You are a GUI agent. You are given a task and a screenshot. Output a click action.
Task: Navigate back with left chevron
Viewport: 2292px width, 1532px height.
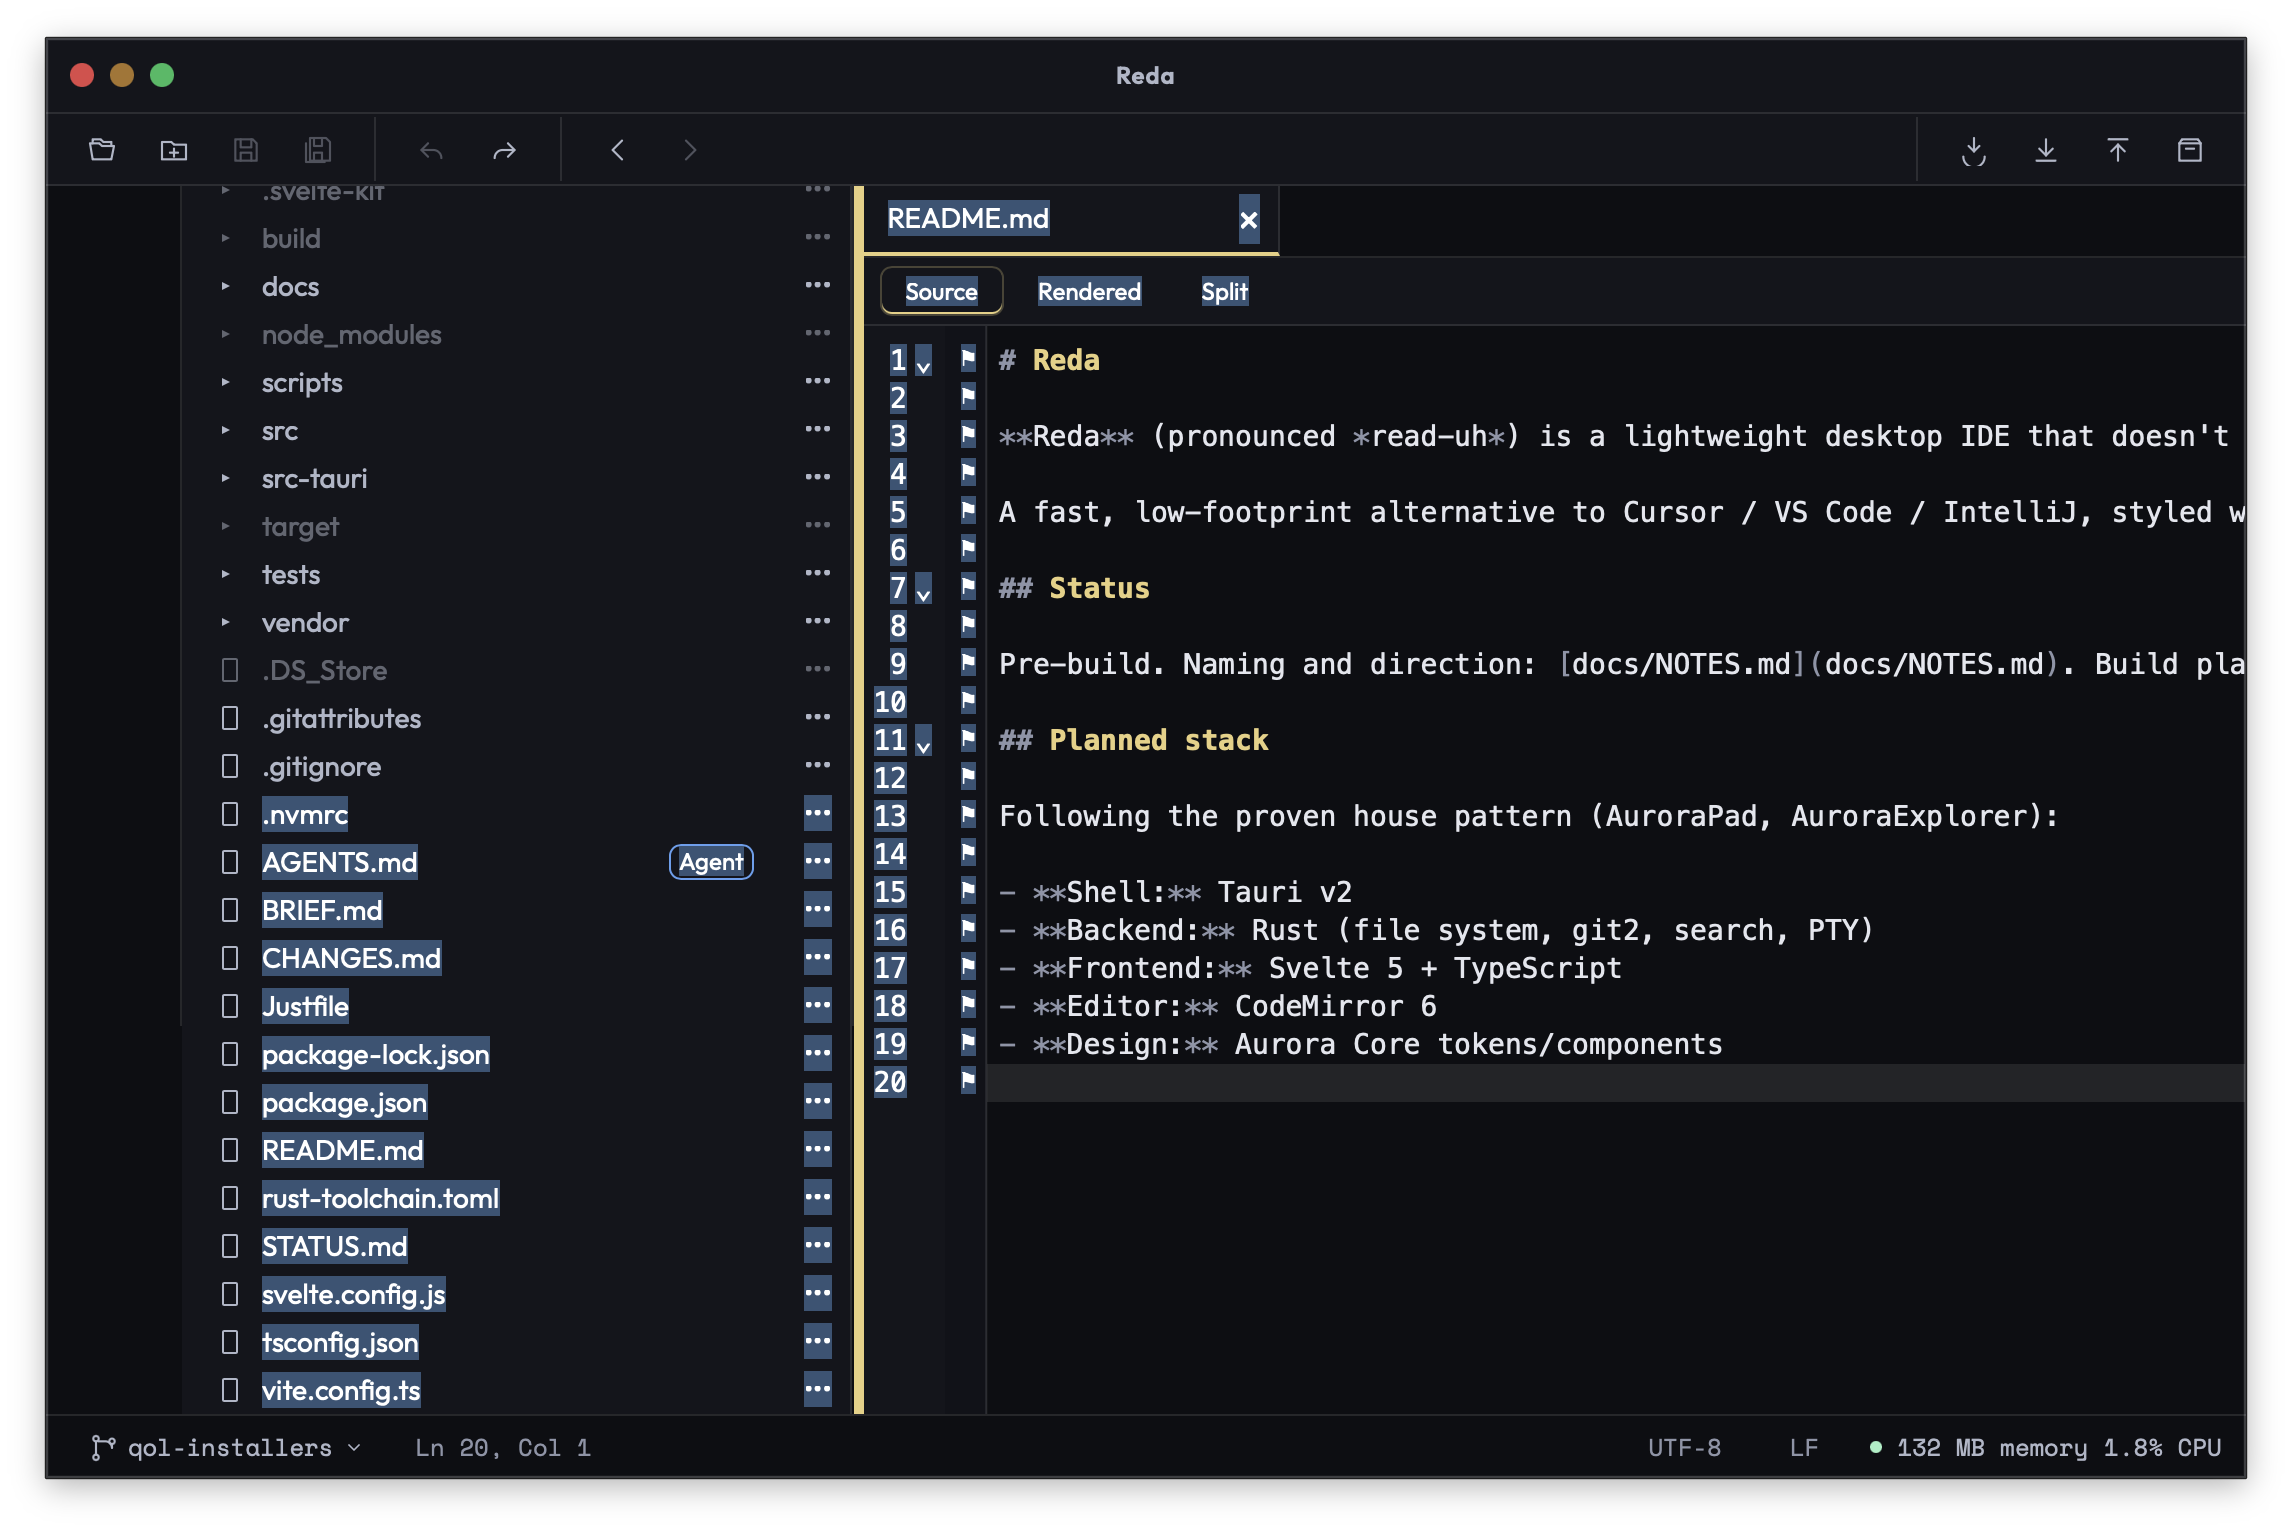618,150
